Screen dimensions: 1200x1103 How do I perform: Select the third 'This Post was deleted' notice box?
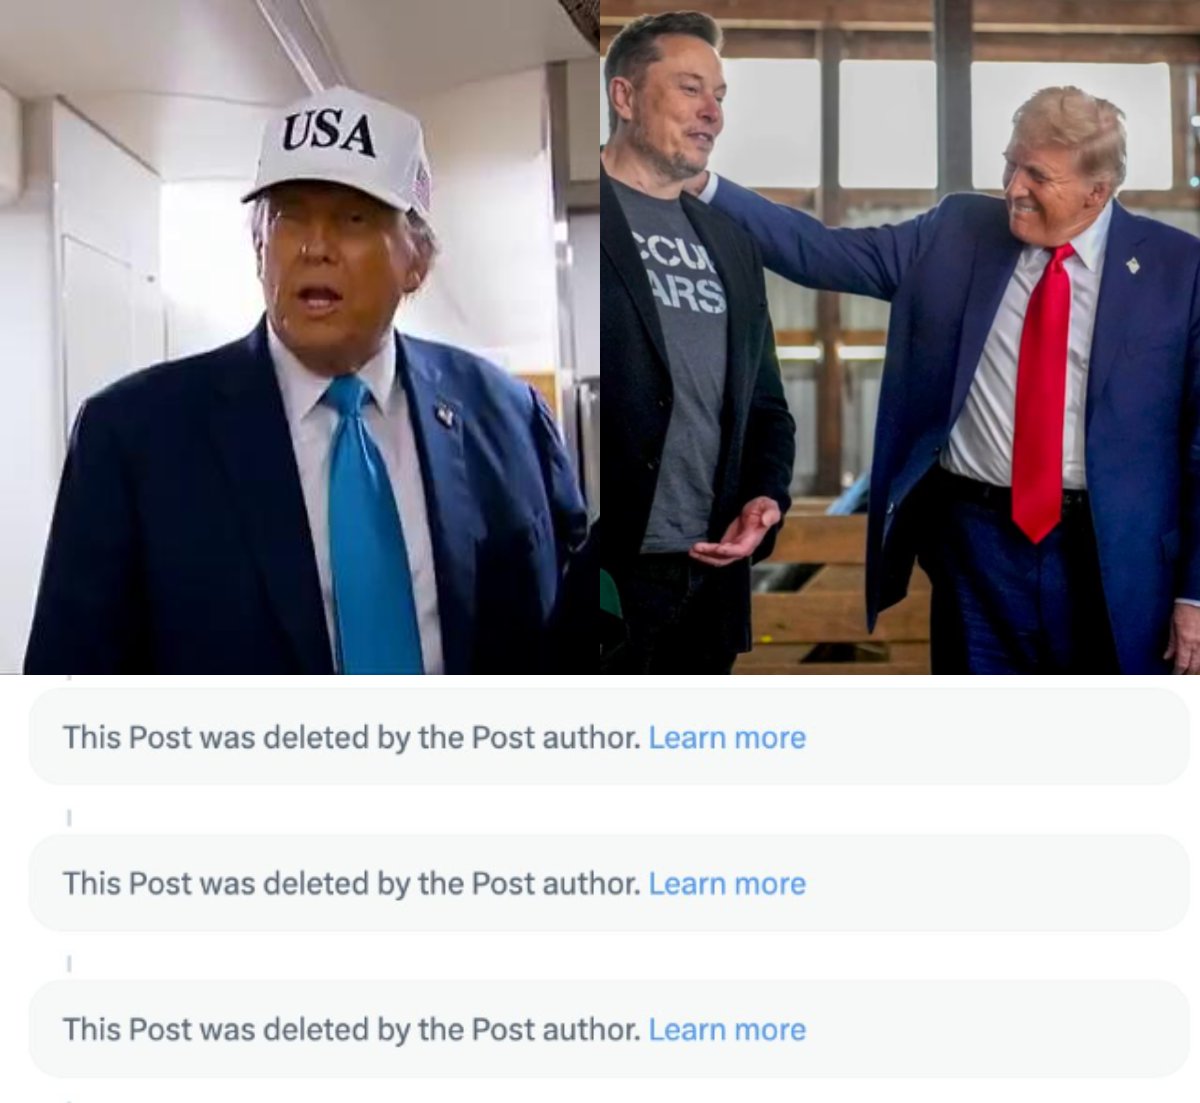click(x=609, y=1029)
